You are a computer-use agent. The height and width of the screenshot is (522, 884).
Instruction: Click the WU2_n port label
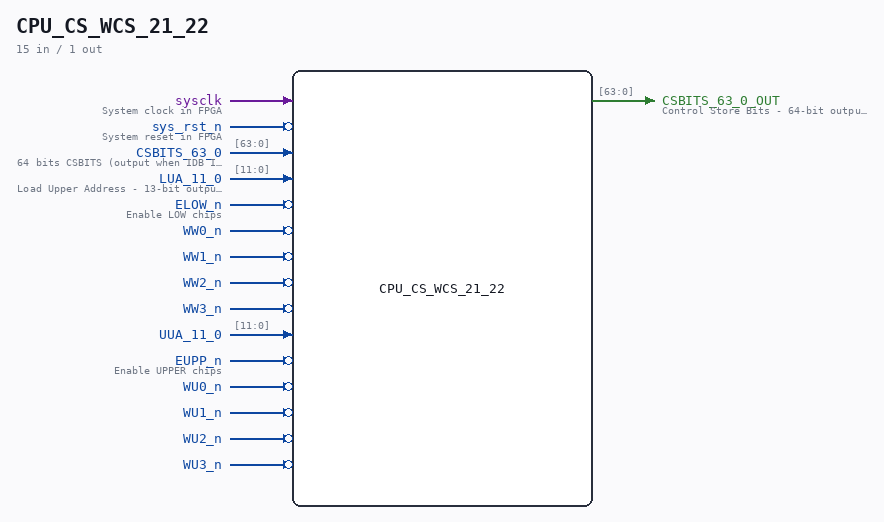(202, 439)
